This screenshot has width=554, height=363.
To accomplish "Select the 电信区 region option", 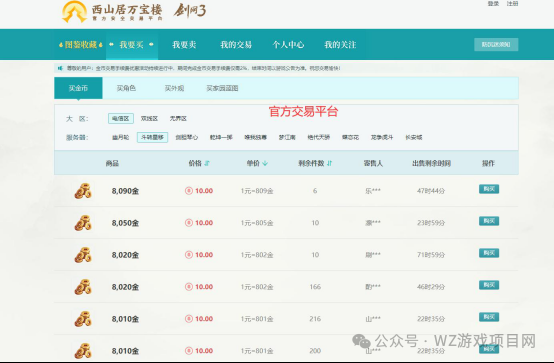I will pos(121,118).
